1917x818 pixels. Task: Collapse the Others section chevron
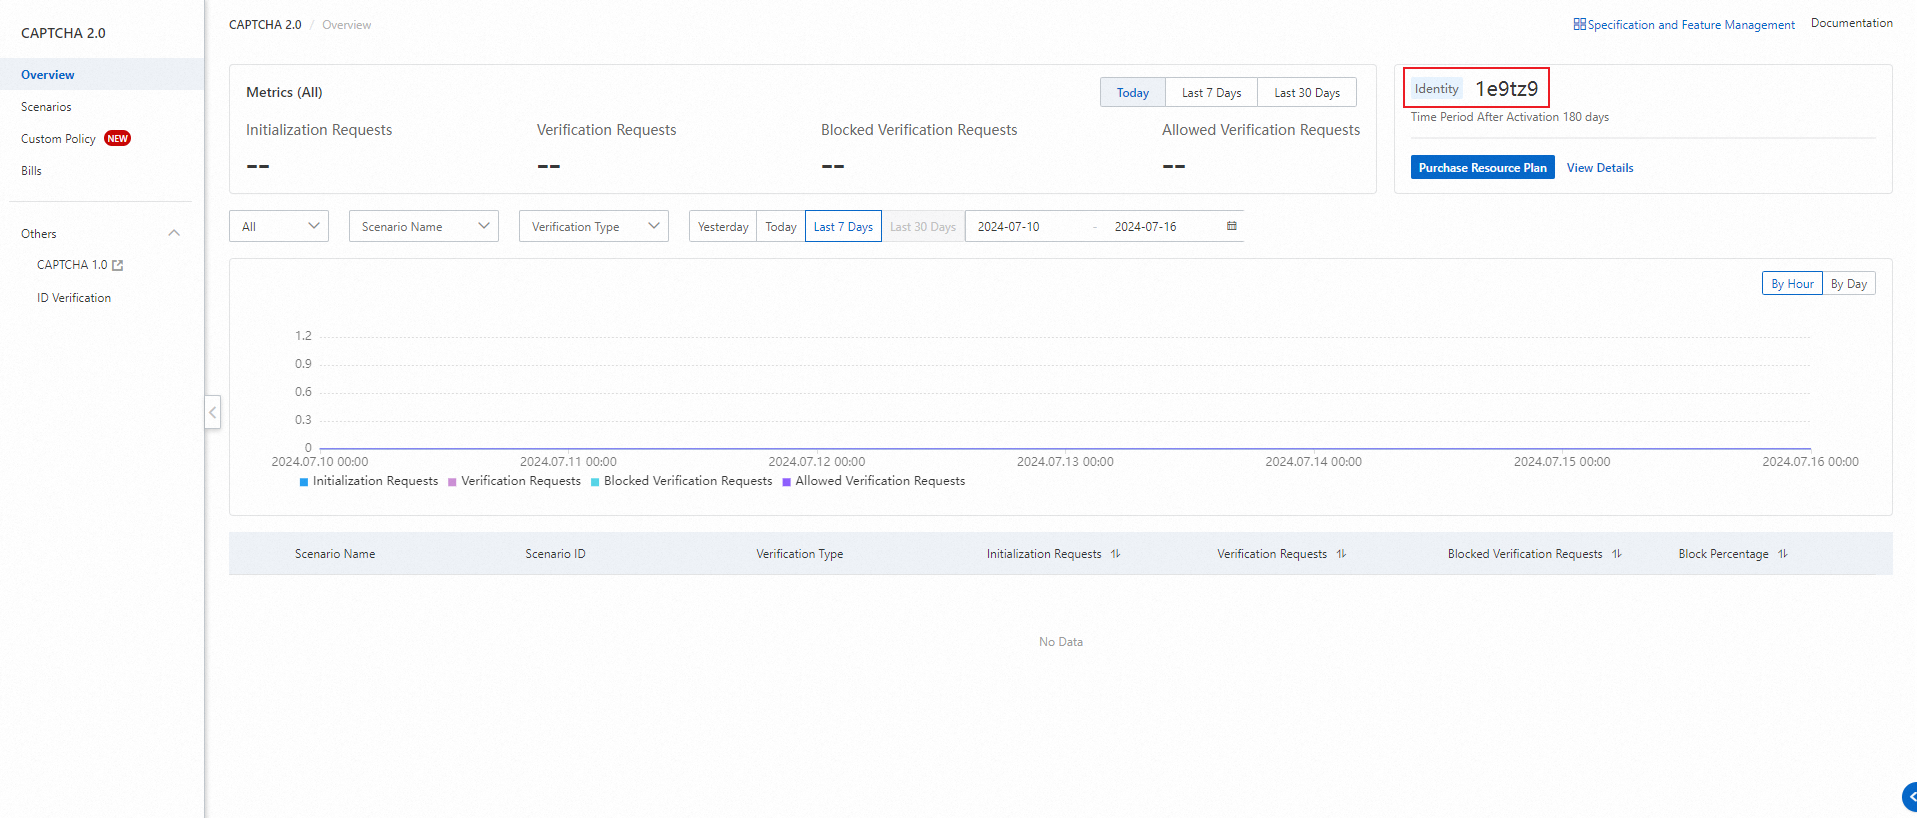[174, 234]
